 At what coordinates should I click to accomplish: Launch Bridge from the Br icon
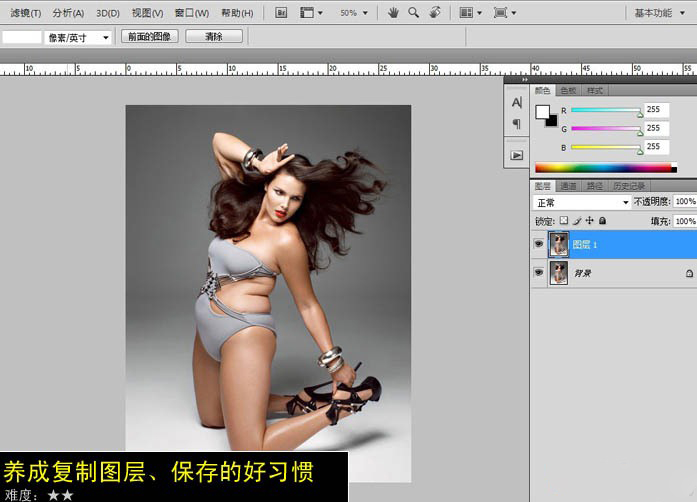point(280,13)
